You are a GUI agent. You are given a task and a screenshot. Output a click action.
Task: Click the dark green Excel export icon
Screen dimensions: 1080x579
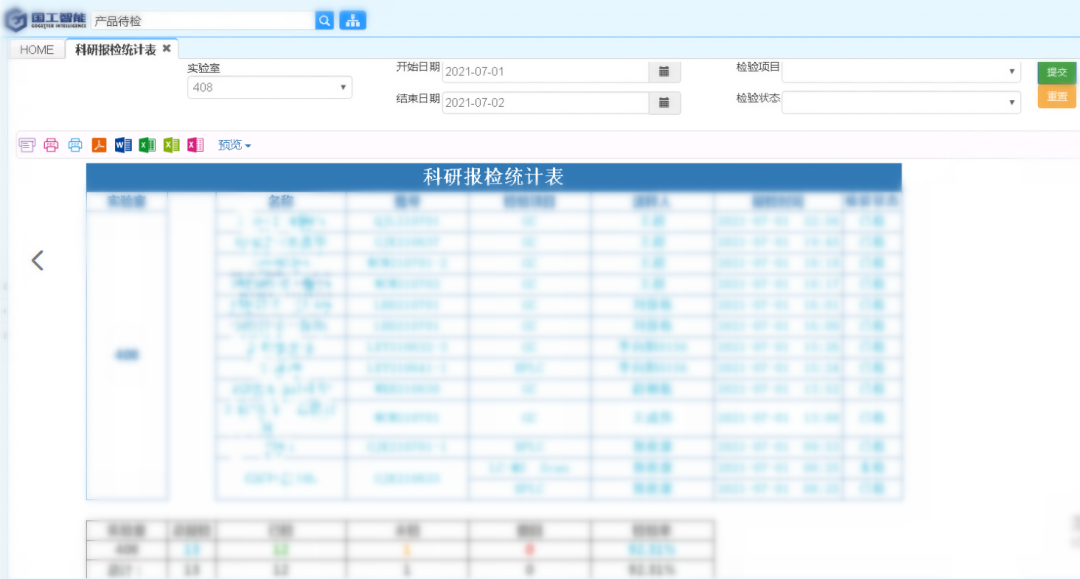(147, 145)
